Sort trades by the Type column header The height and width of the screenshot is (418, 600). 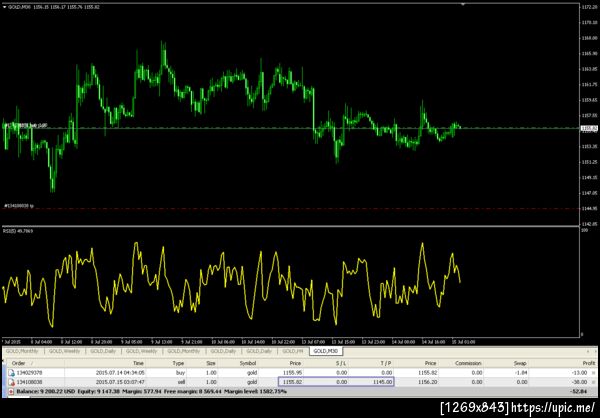(x=178, y=363)
